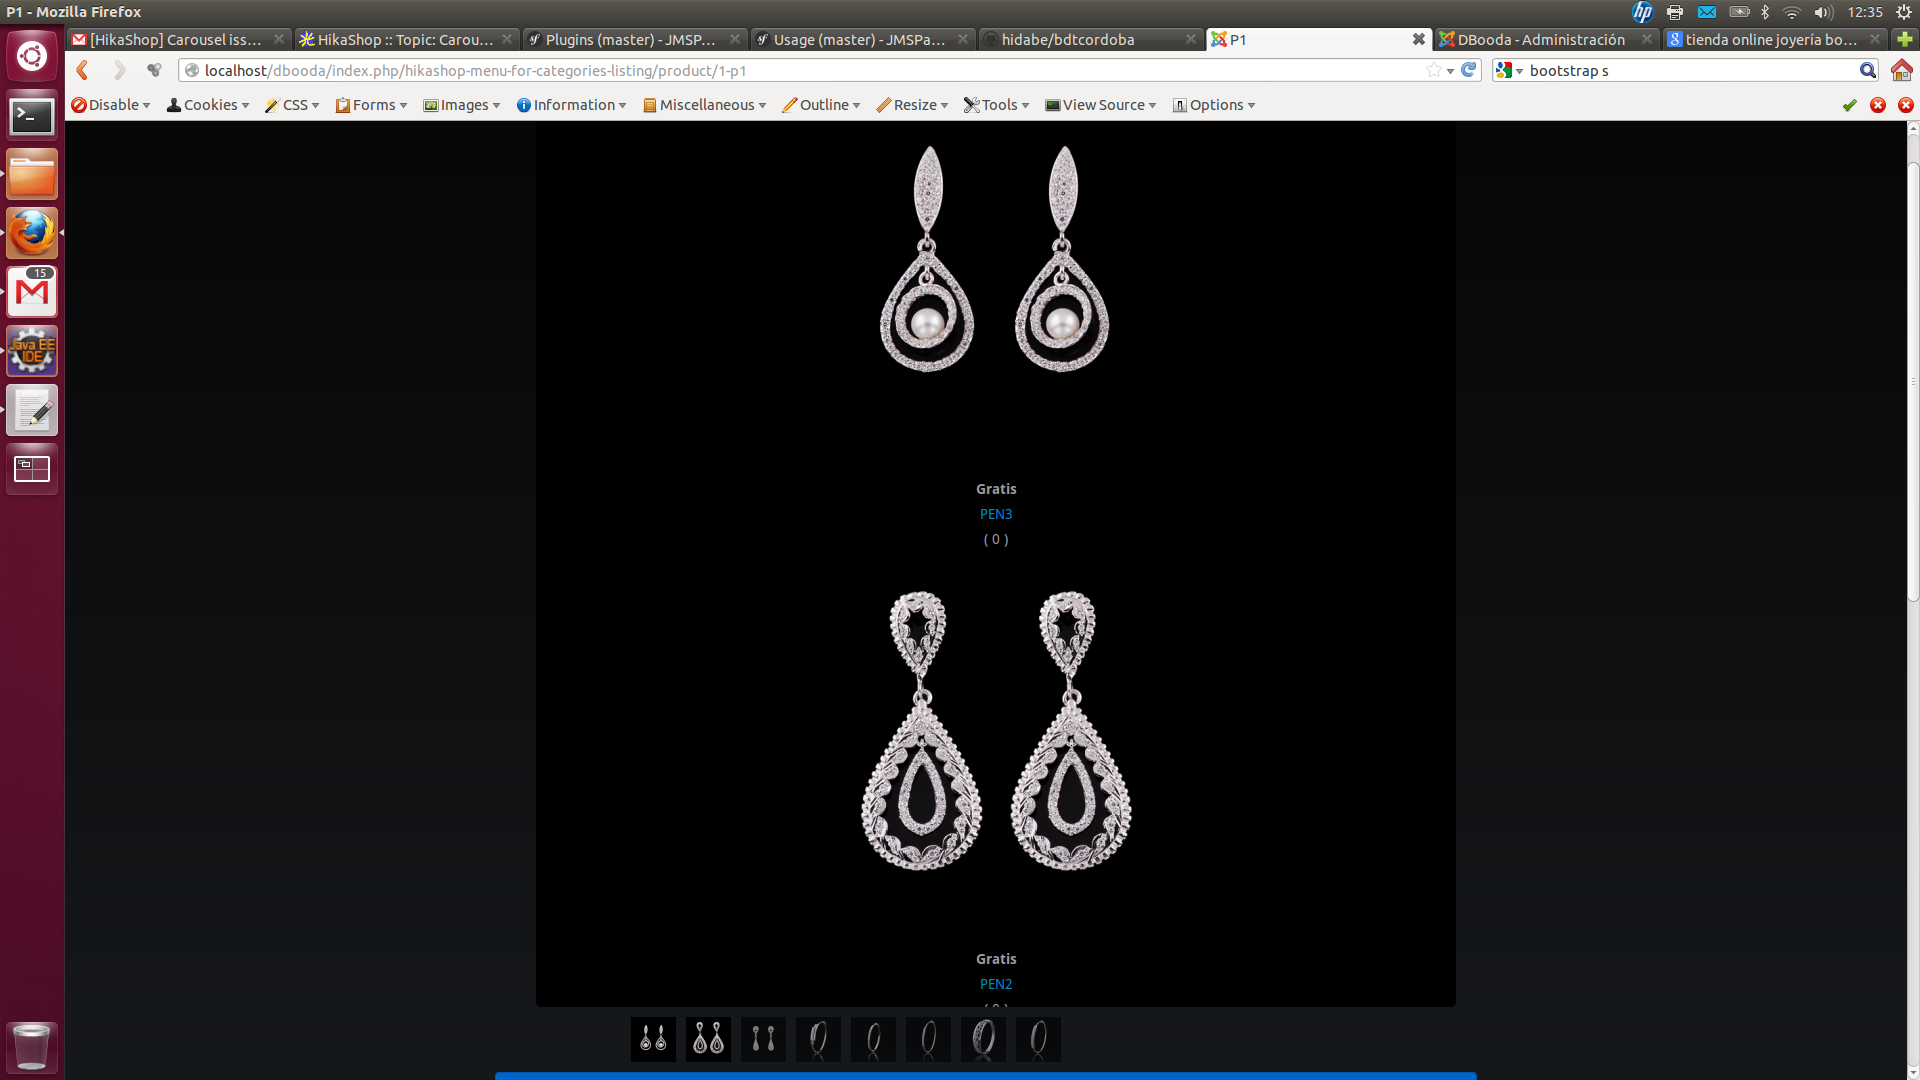Viewport: 1920px width, 1080px height.
Task: Click the green checkmark validation icon
Action: coord(1849,105)
